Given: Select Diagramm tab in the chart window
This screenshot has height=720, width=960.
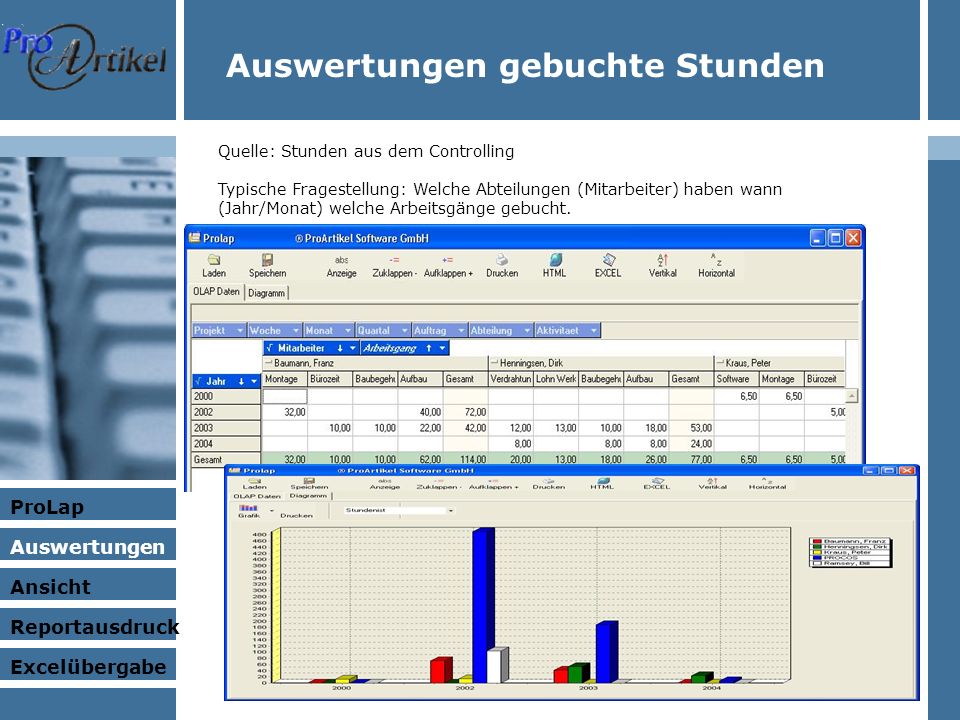Looking at the screenshot, I should pyautogui.click(x=308, y=495).
